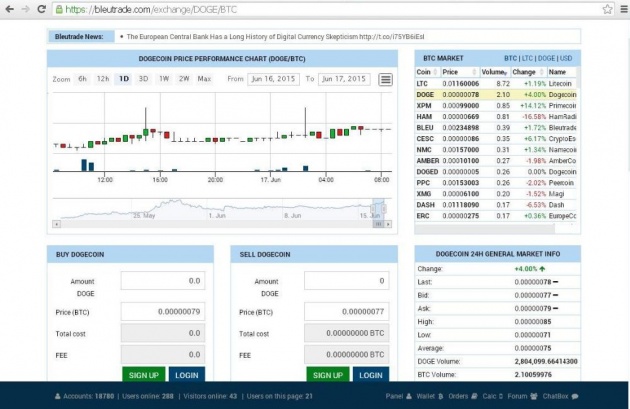Open the Forum footer link
Image resolution: width=630 pixels, height=409 pixels.
522,396
